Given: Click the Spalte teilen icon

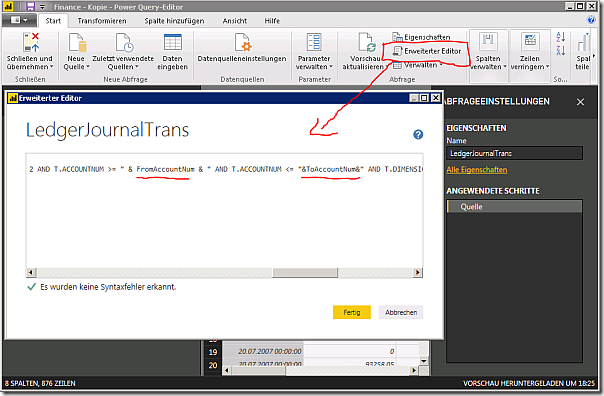Looking at the screenshot, I should 583,42.
